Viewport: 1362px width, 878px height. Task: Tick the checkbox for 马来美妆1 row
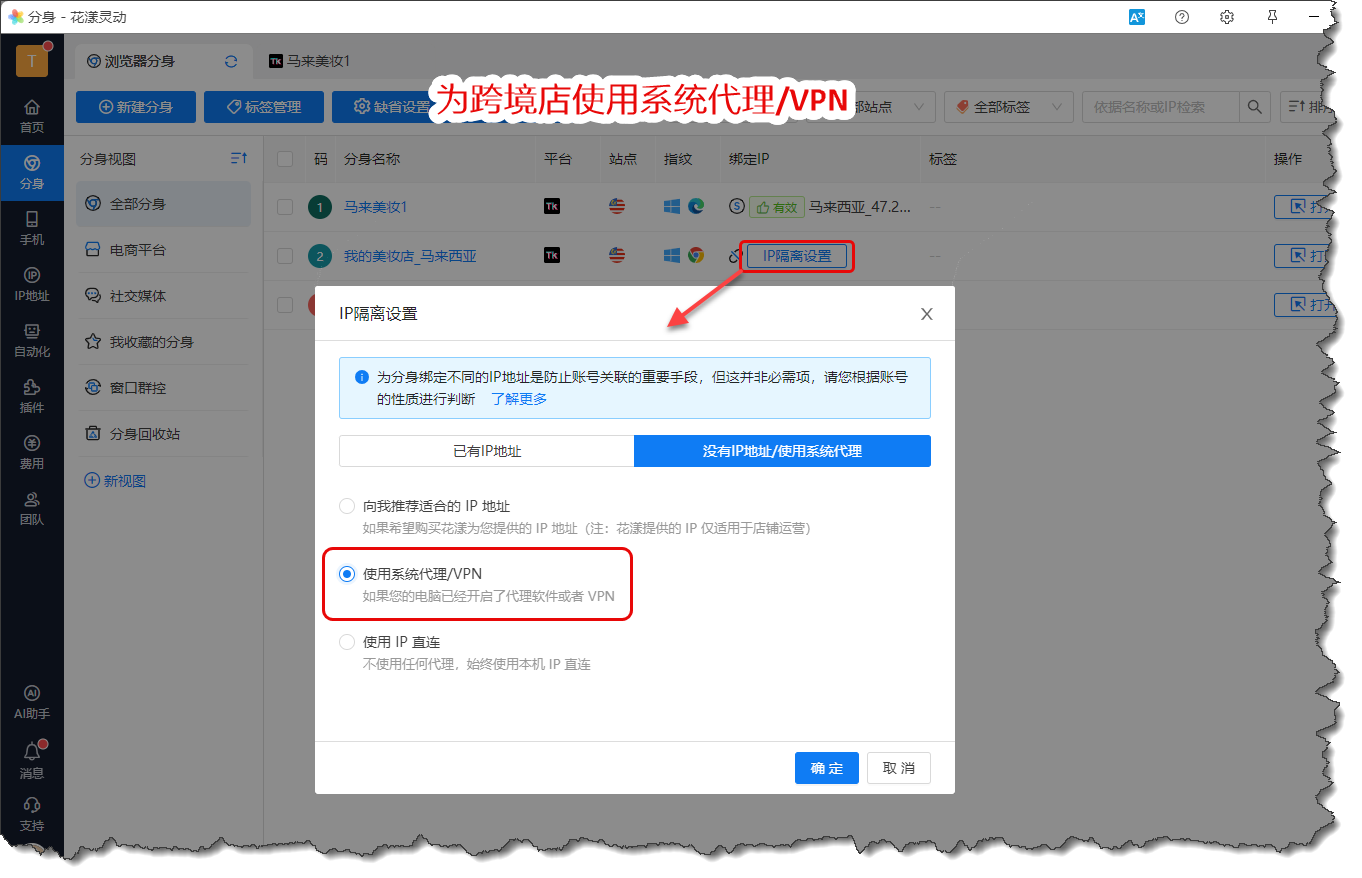pos(285,207)
